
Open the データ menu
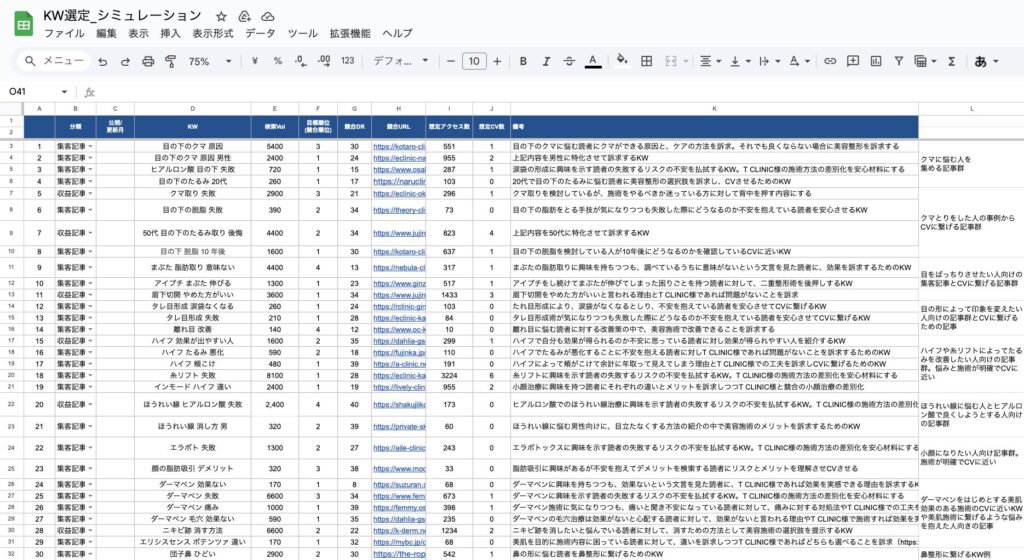[260, 33]
